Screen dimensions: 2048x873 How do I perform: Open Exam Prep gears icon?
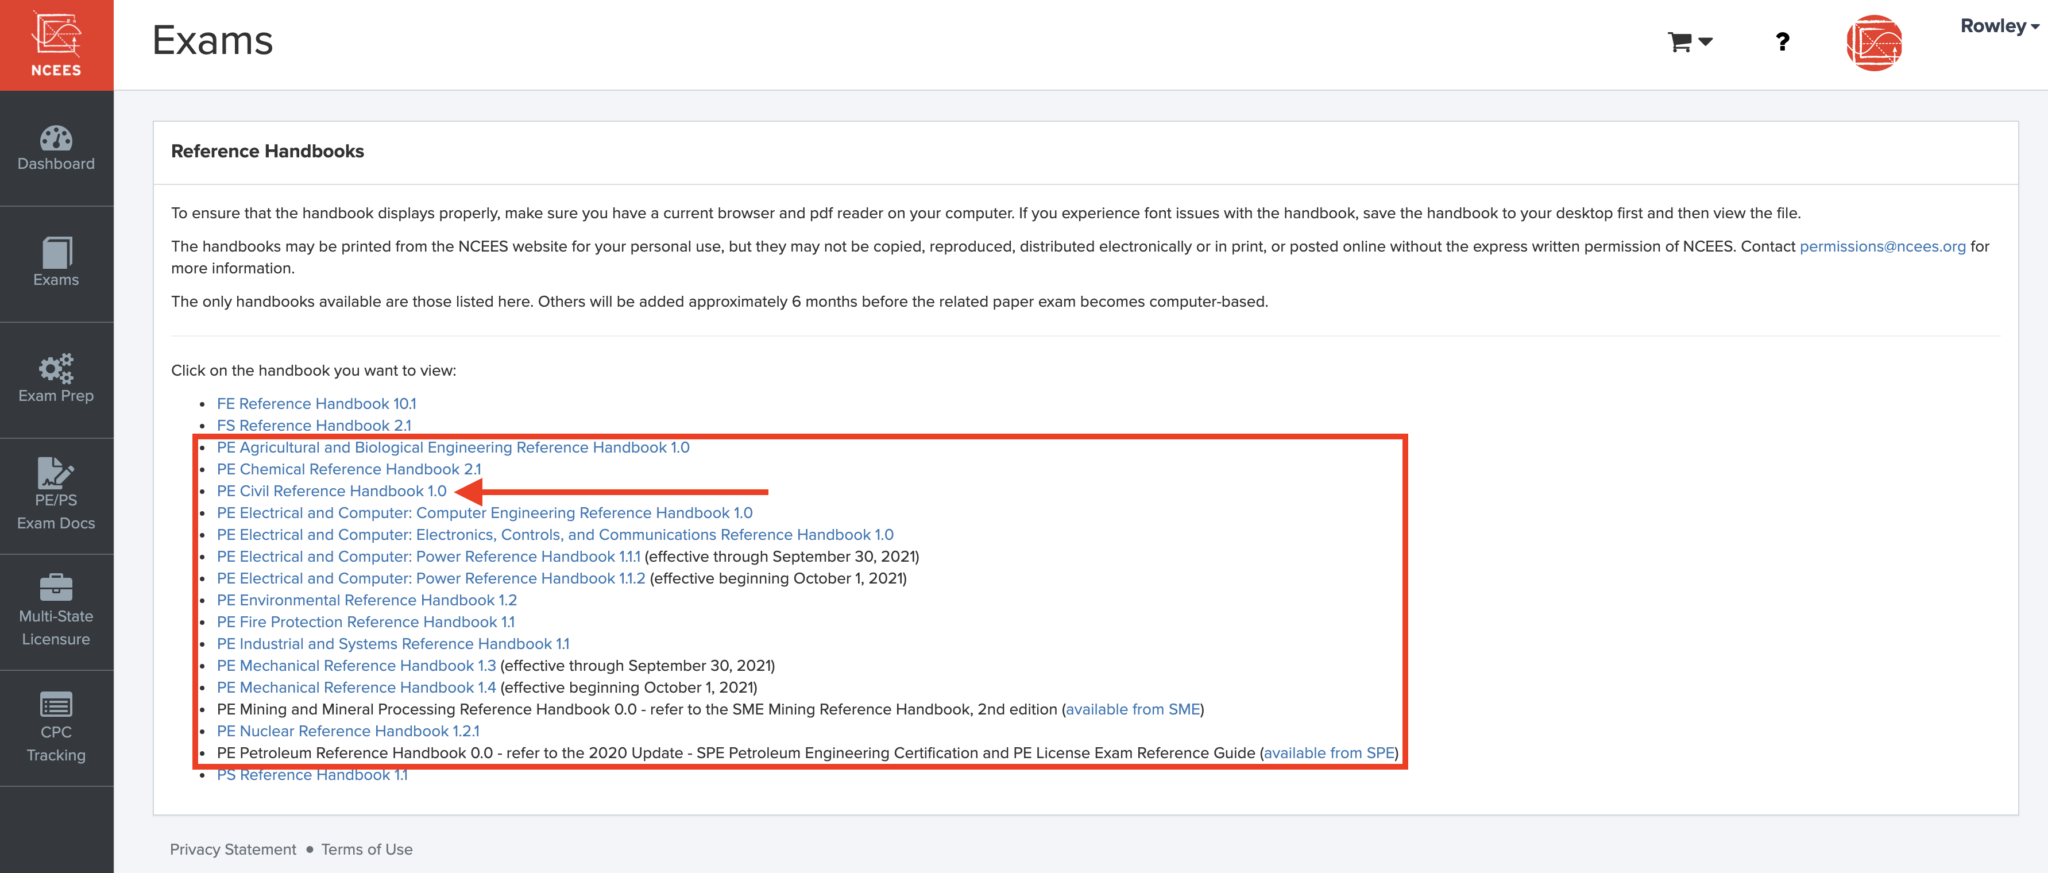click(x=56, y=368)
